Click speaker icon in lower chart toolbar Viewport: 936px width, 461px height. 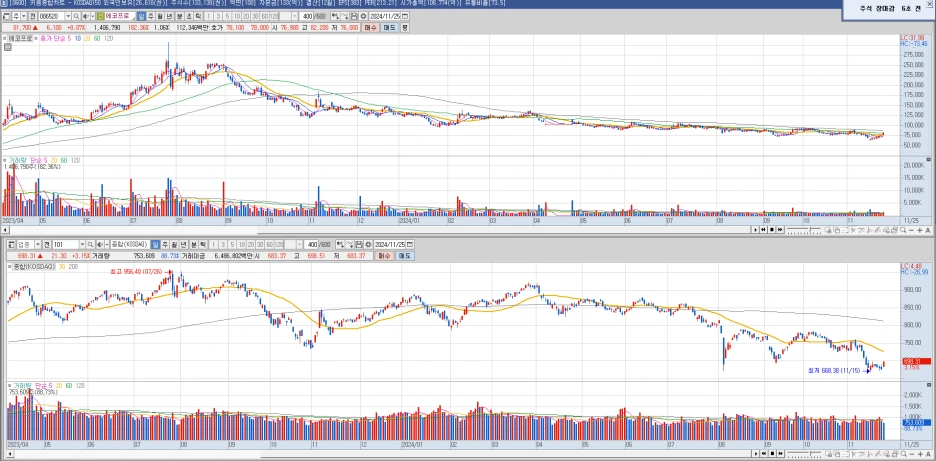coord(100,244)
